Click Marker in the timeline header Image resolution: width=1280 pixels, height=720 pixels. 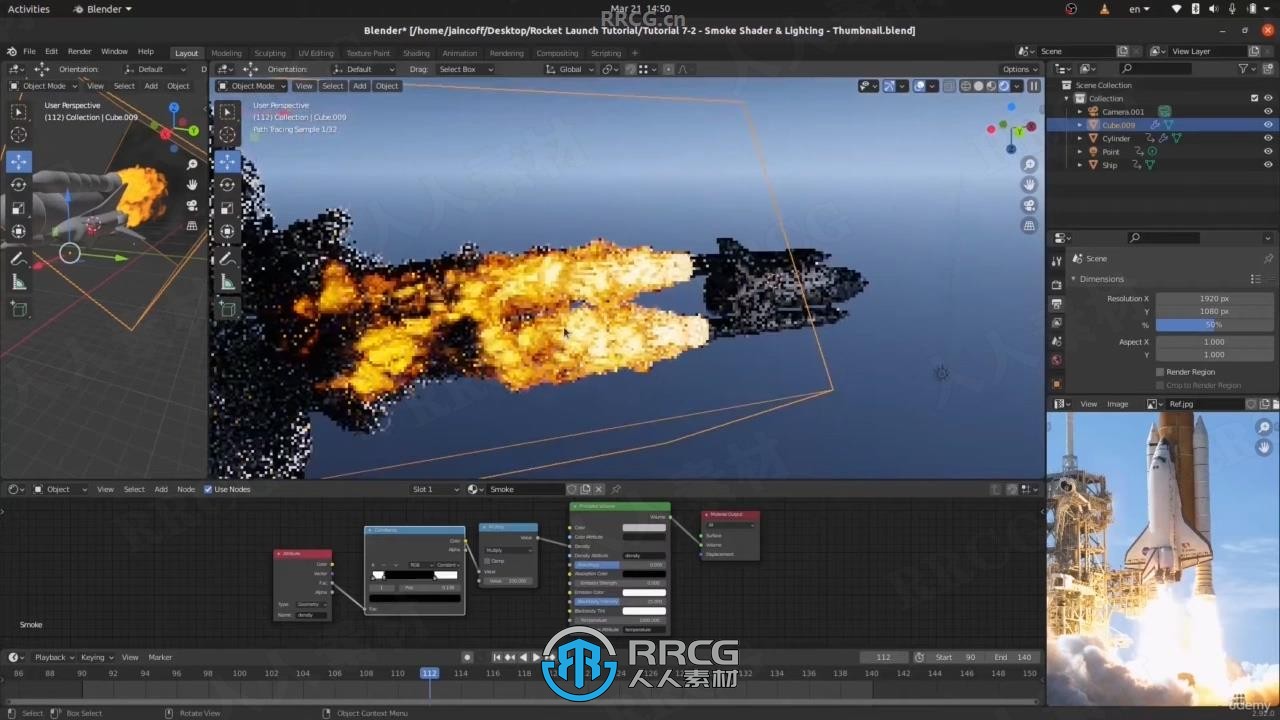[160, 657]
